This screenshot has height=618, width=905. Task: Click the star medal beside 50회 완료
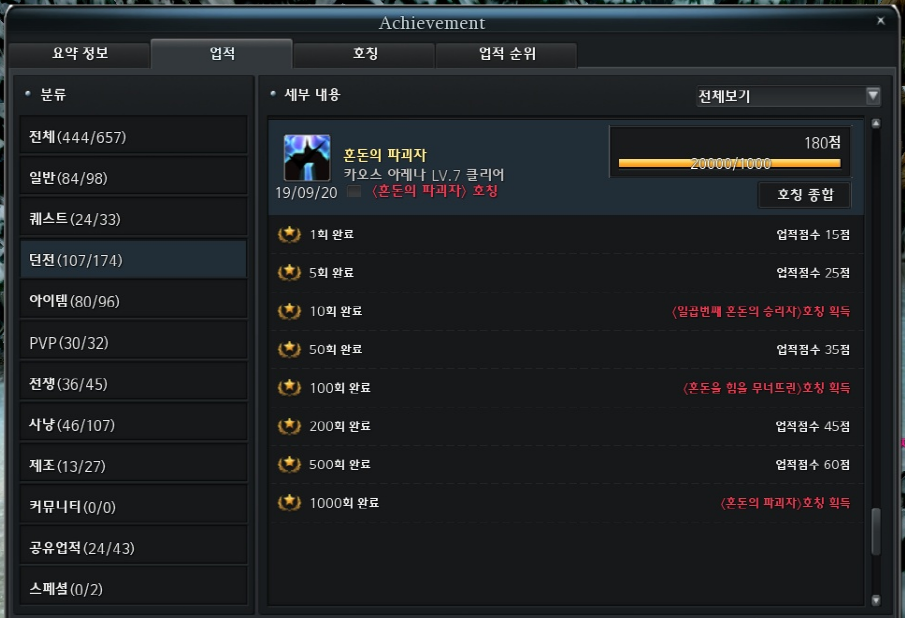coord(289,349)
